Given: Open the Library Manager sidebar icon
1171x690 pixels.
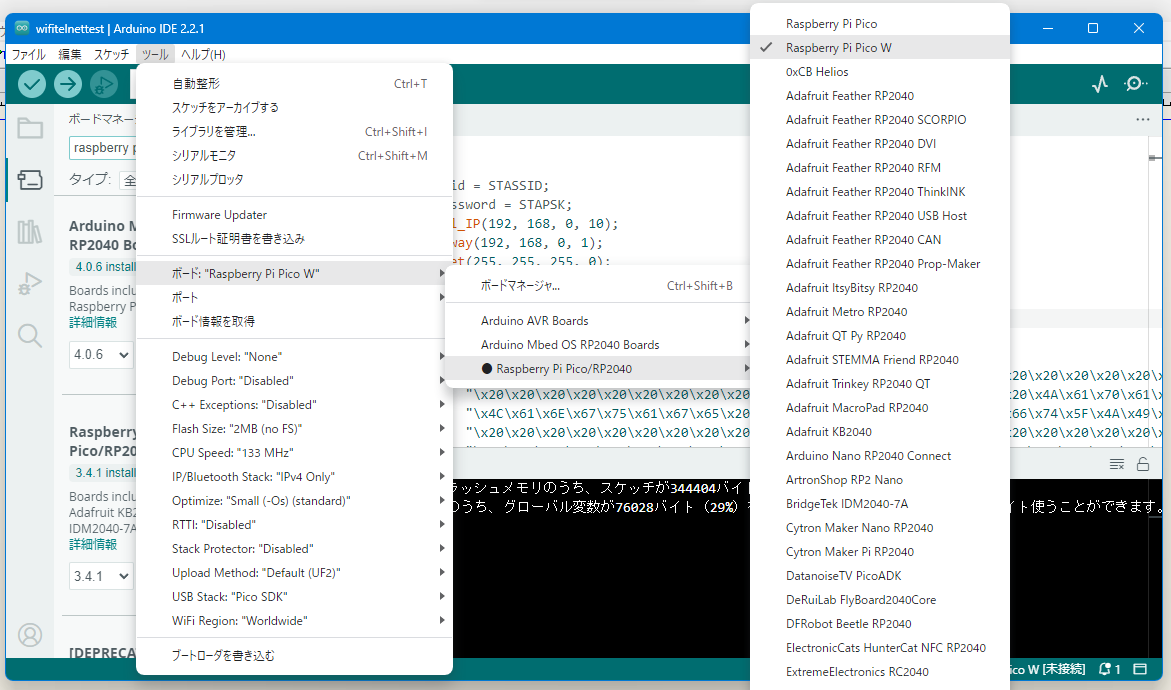Looking at the screenshot, I should click(x=30, y=231).
